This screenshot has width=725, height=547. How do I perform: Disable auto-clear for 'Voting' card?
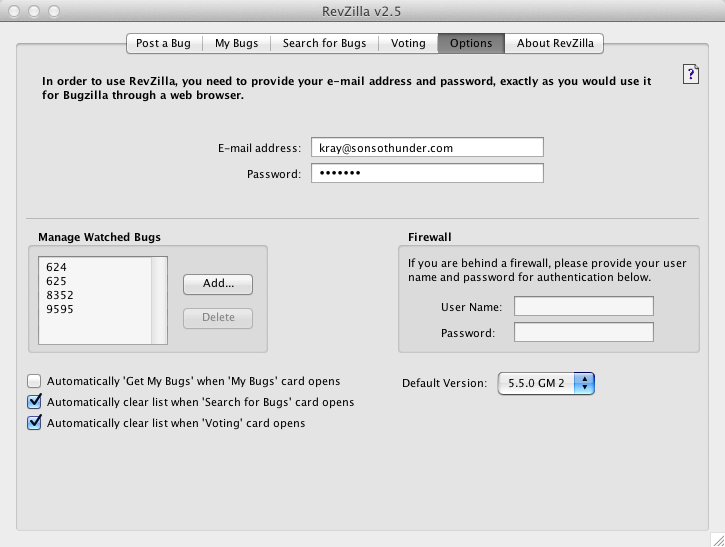(x=35, y=423)
